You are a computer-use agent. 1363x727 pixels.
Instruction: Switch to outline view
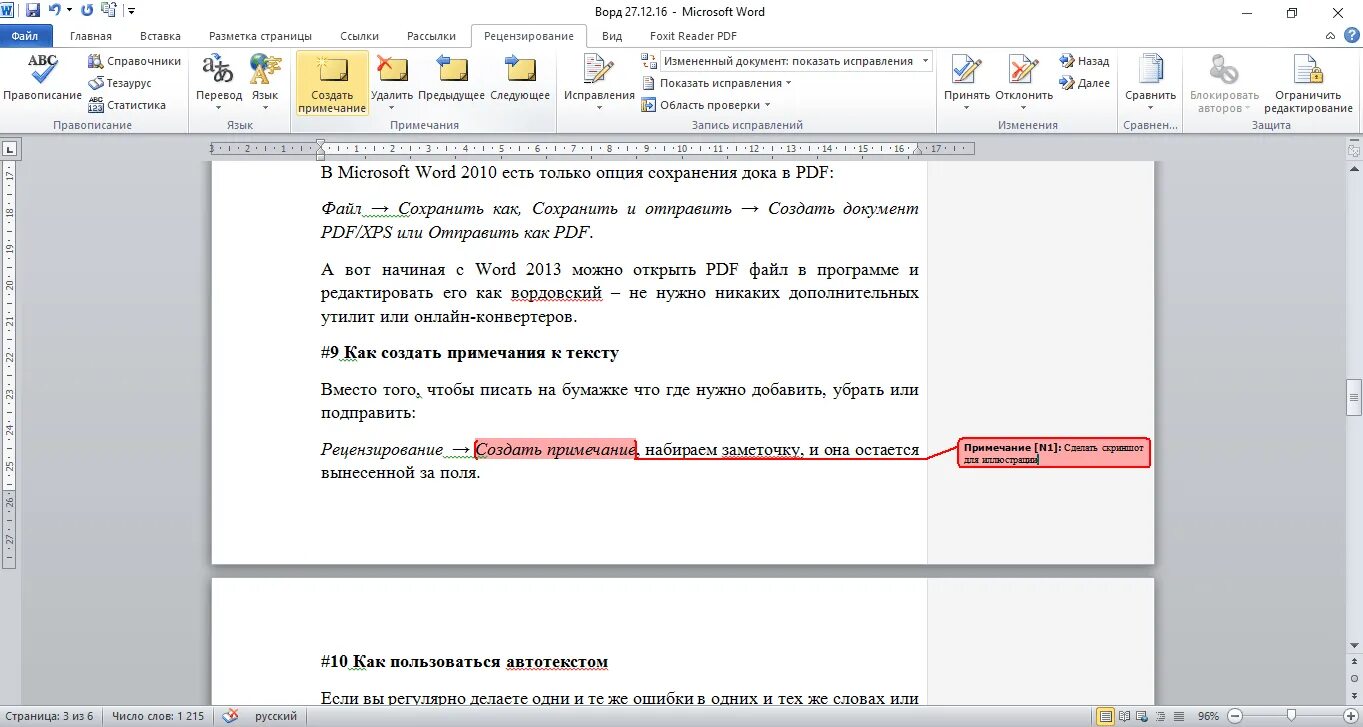click(x=1163, y=716)
